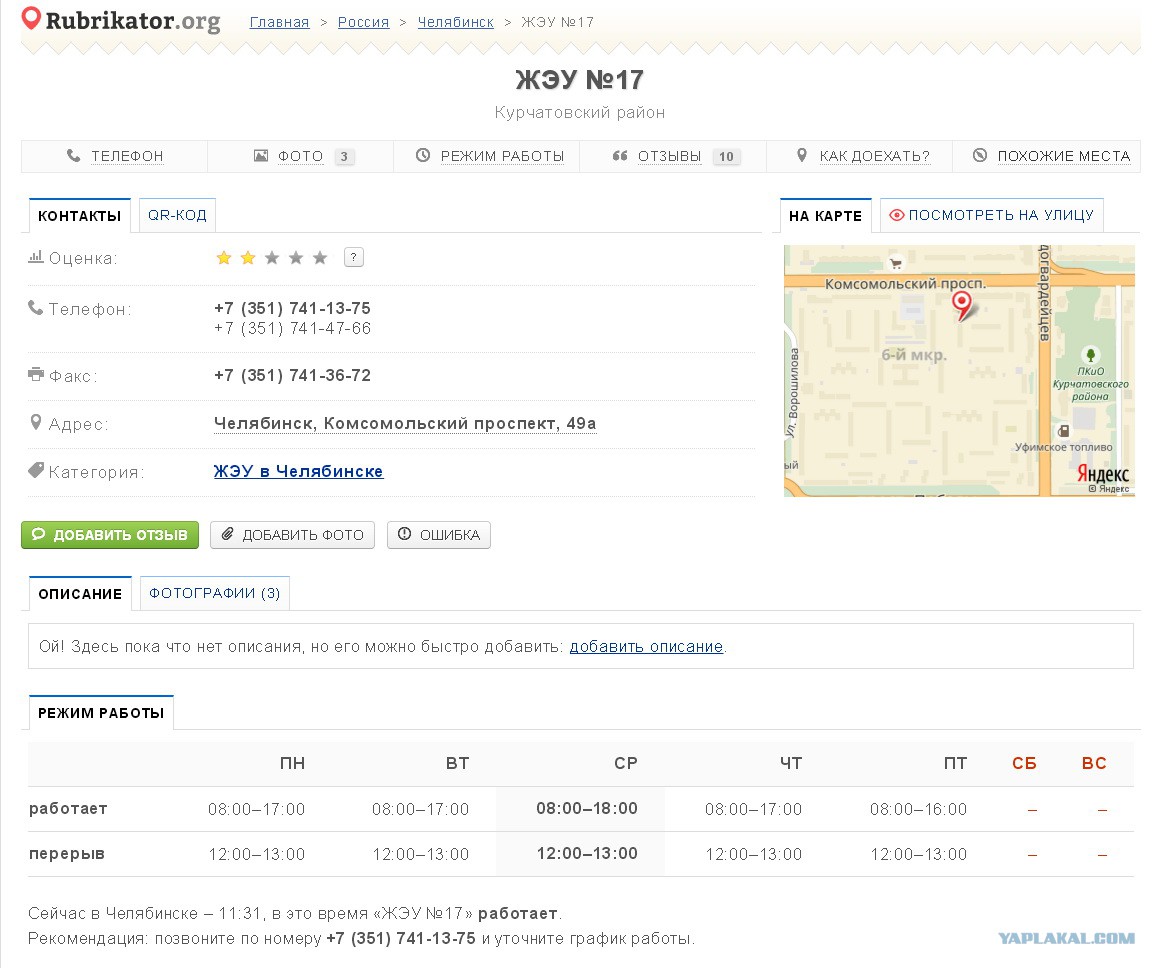
Task: Open the ОТЗЫВЫ navigation item
Action: point(673,156)
